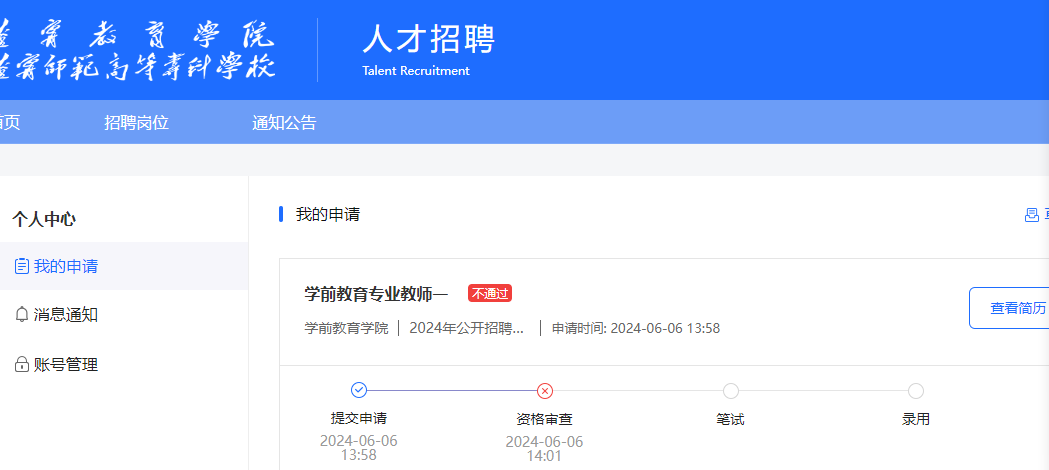
Task: Click the red X step icon
Action: [x=544, y=391]
